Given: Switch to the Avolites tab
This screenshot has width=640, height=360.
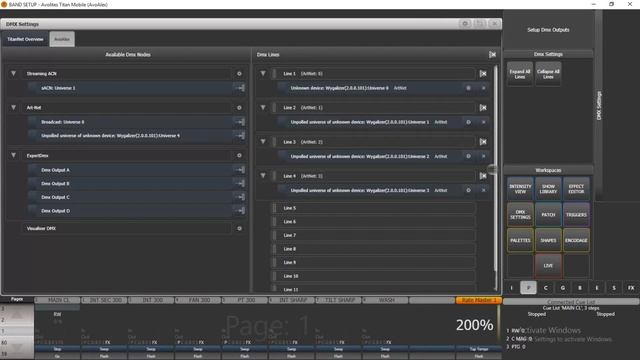Looking at the screenshot, I should tap(62, 39).
